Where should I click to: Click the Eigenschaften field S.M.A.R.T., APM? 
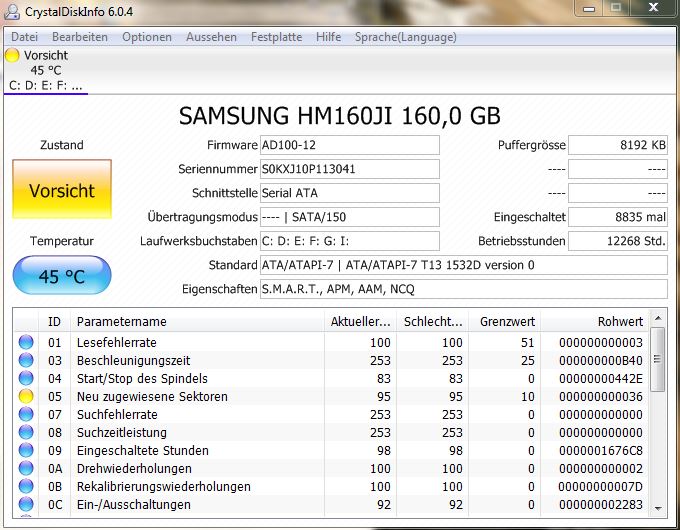[x=464, y=289]
